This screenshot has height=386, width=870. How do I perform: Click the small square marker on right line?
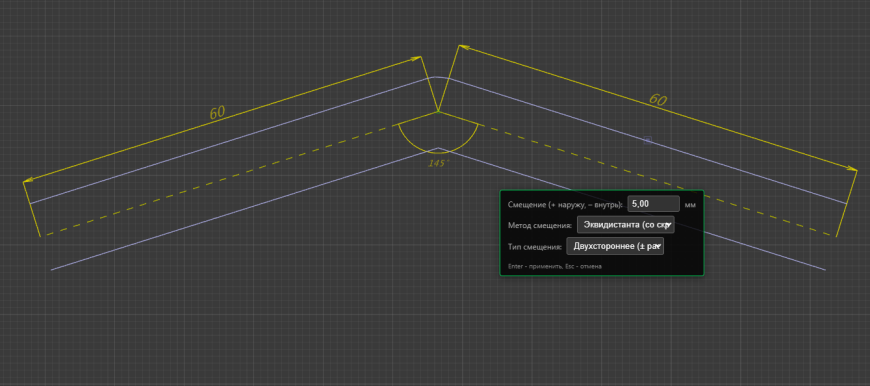point(647,141)
